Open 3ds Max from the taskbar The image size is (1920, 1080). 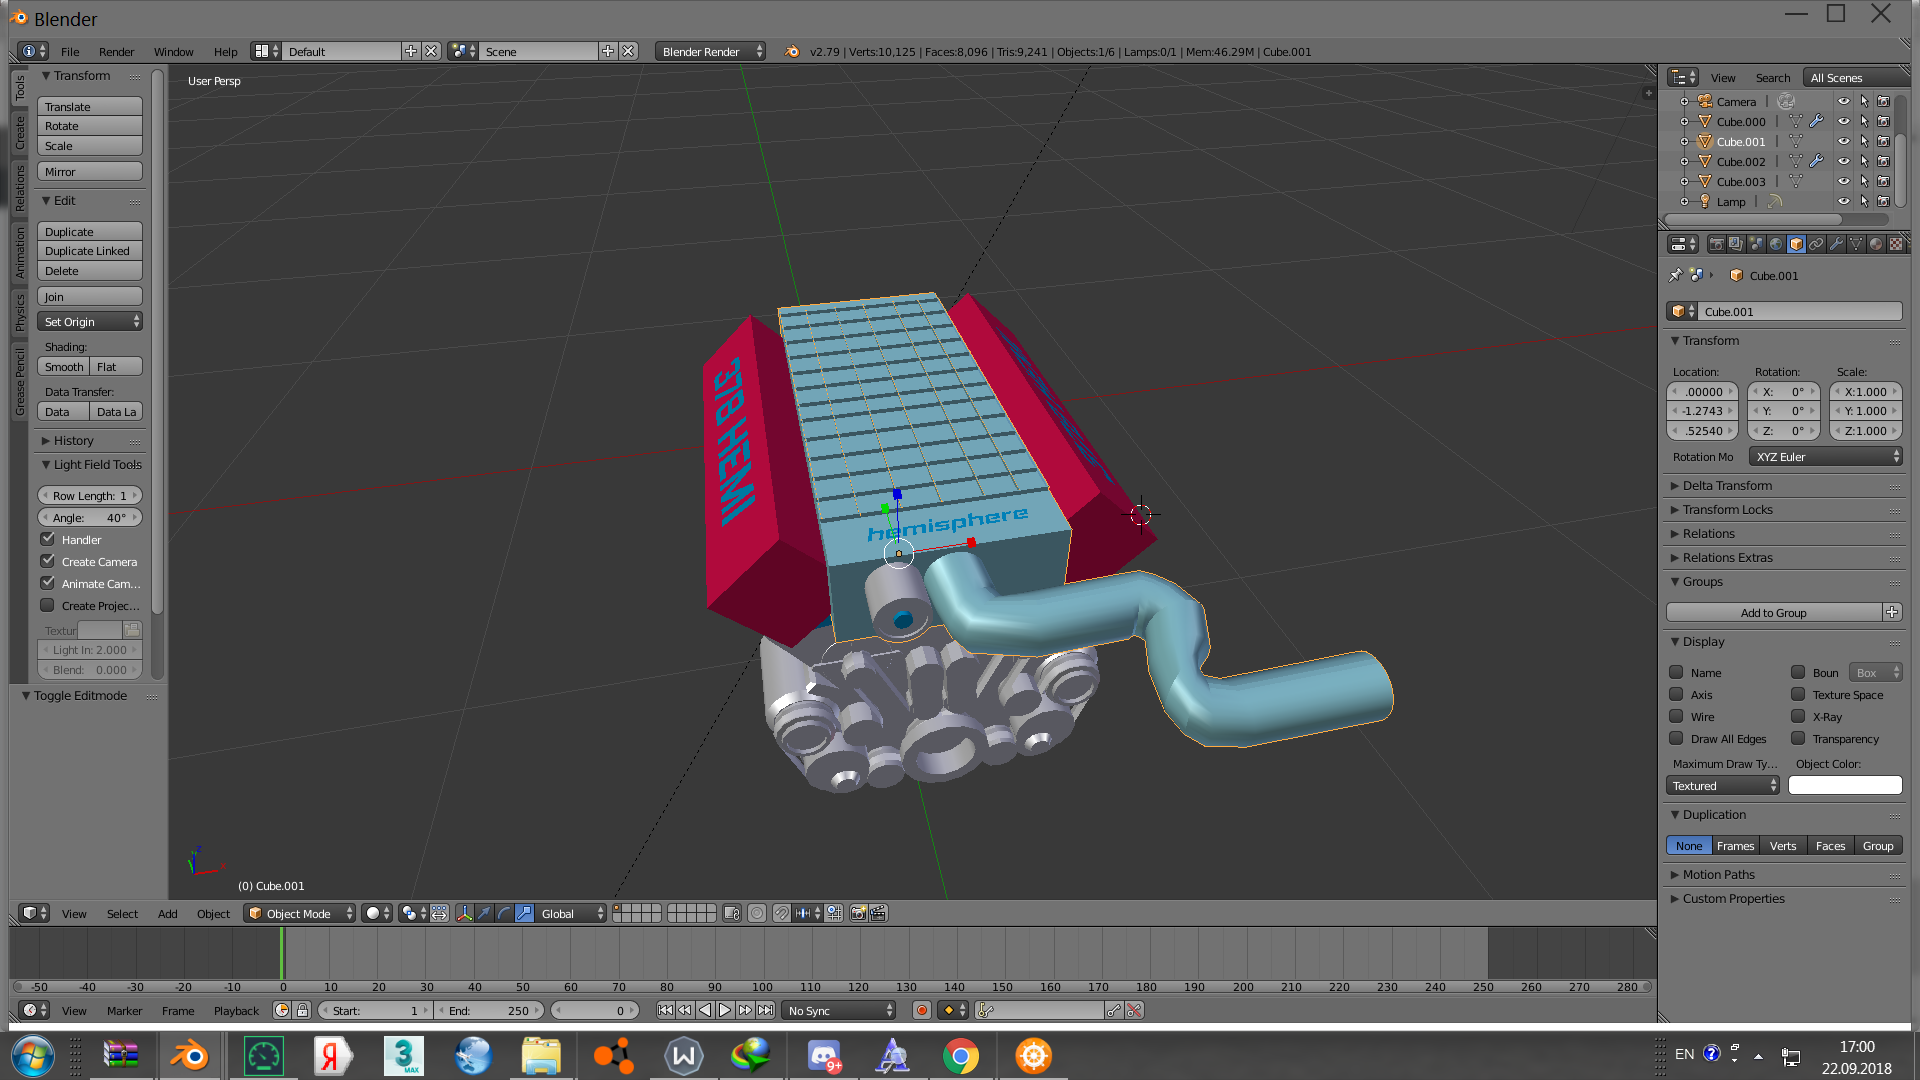(x=404, y=1056)
